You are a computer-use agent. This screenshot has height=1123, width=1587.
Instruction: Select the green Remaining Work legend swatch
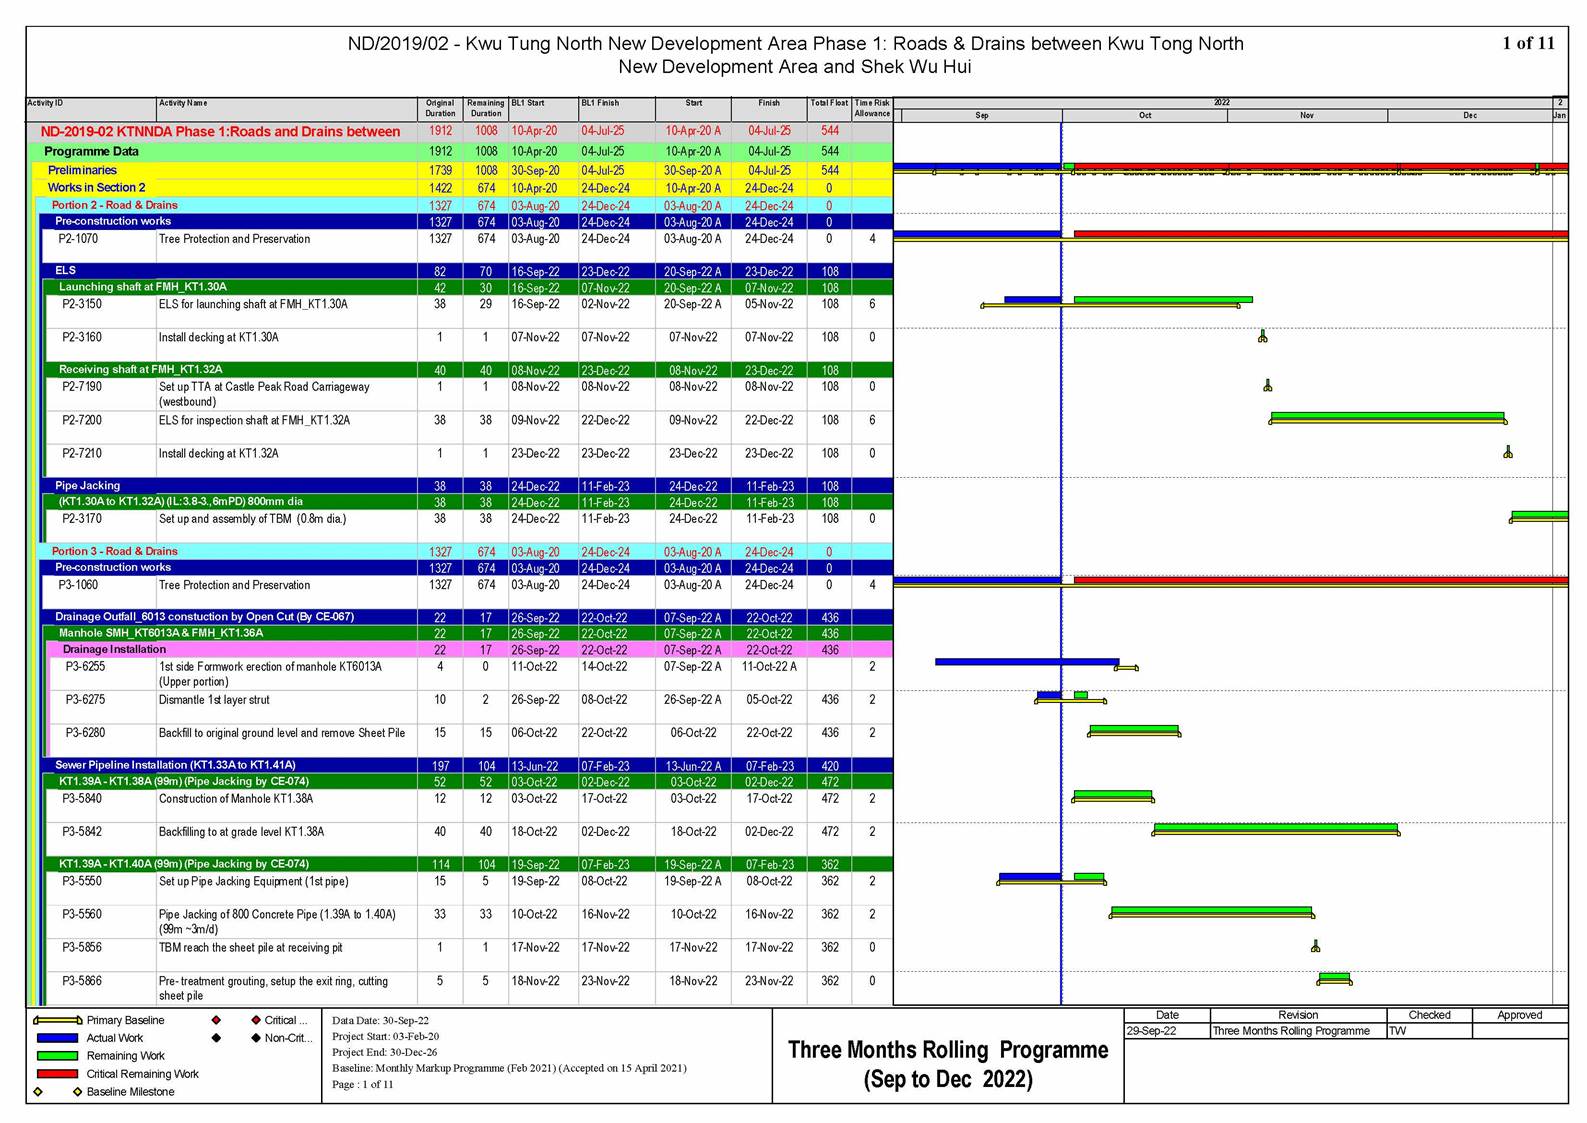[x=57, y=1056]
